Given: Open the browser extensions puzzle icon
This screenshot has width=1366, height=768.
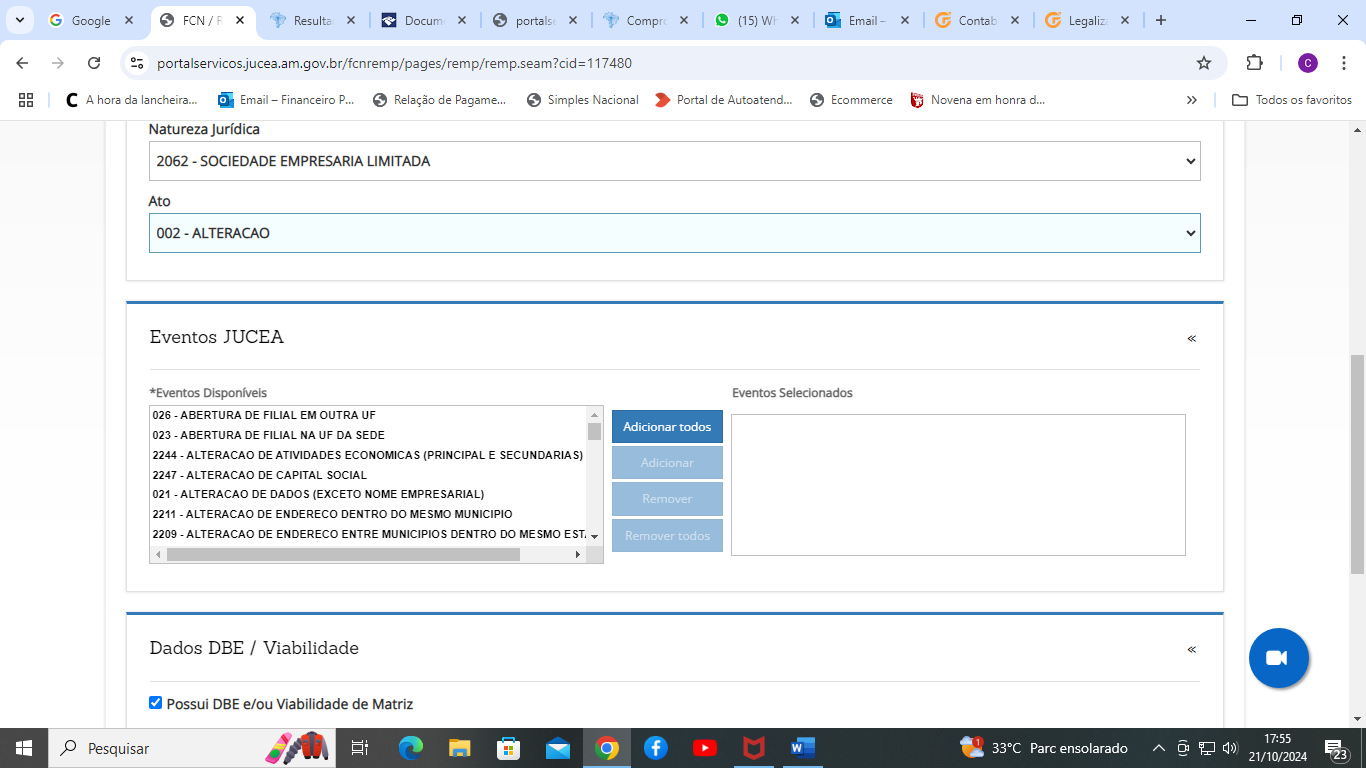Looking at the screenshot, I should [1254, 63].
